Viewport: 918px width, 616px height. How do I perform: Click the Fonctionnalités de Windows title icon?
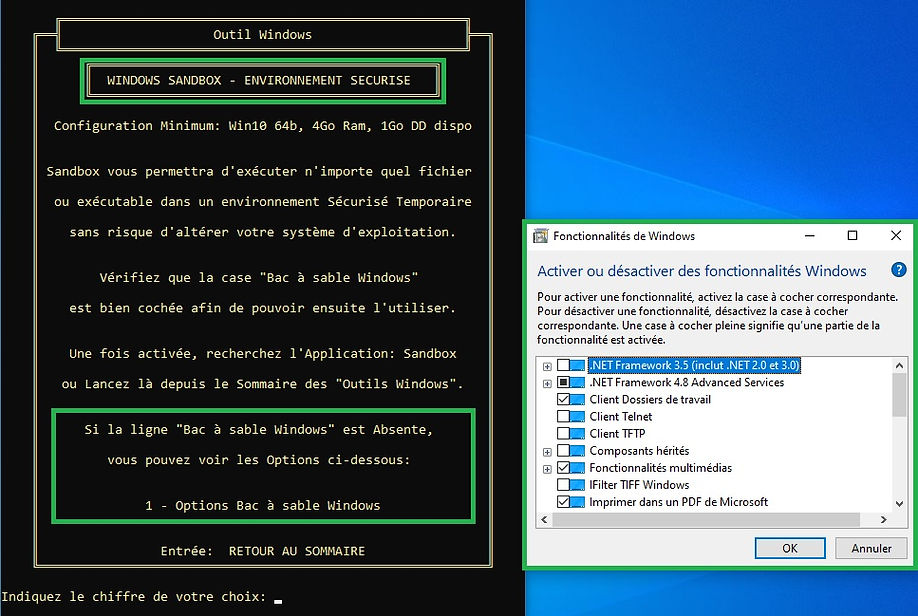coord(540,236)
